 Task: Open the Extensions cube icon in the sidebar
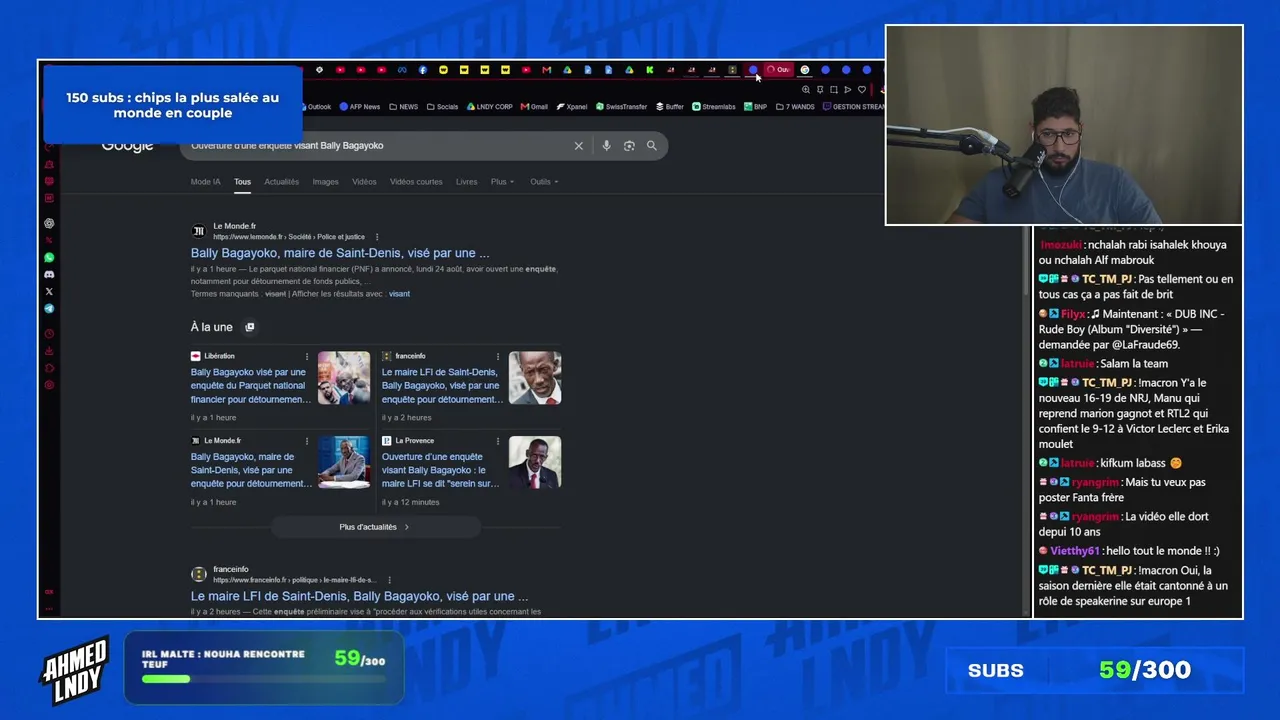tap(49, 368)
